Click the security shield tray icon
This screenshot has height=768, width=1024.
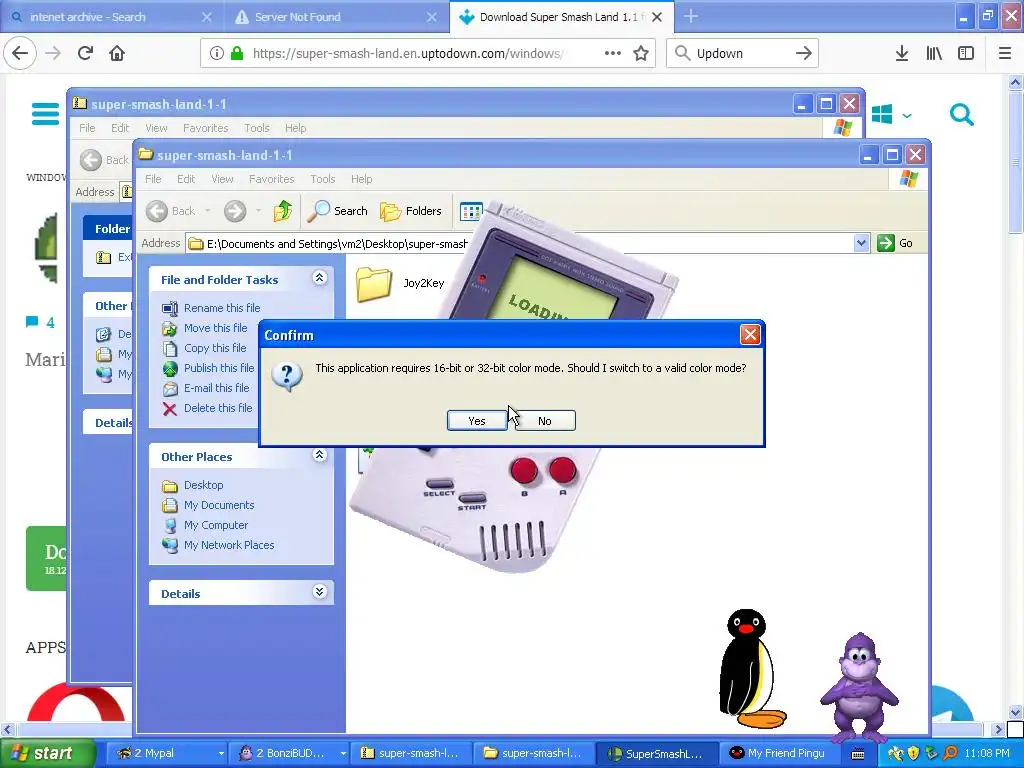913,753
